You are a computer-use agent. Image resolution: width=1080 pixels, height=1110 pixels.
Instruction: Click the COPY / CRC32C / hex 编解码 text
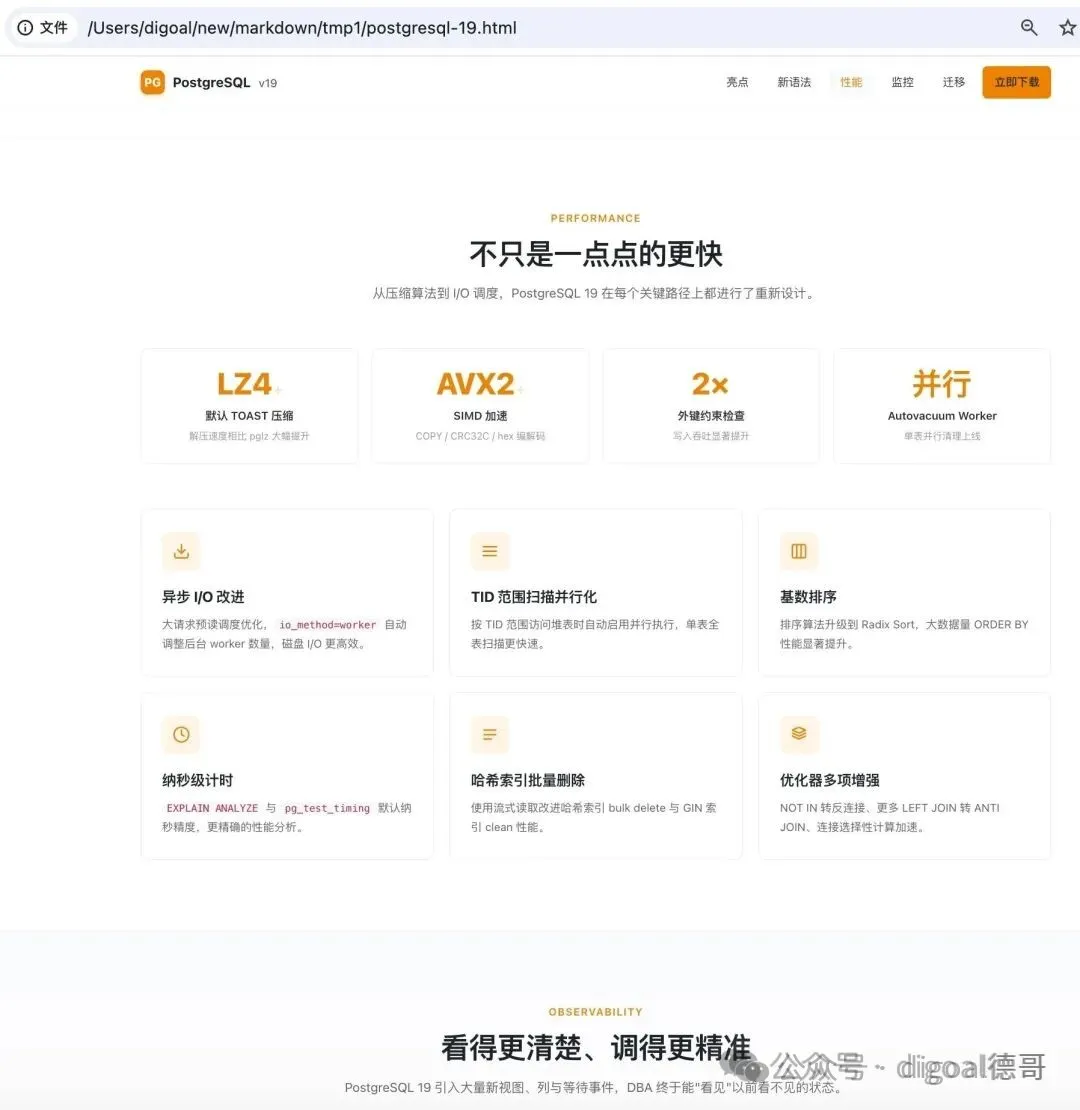480,436
